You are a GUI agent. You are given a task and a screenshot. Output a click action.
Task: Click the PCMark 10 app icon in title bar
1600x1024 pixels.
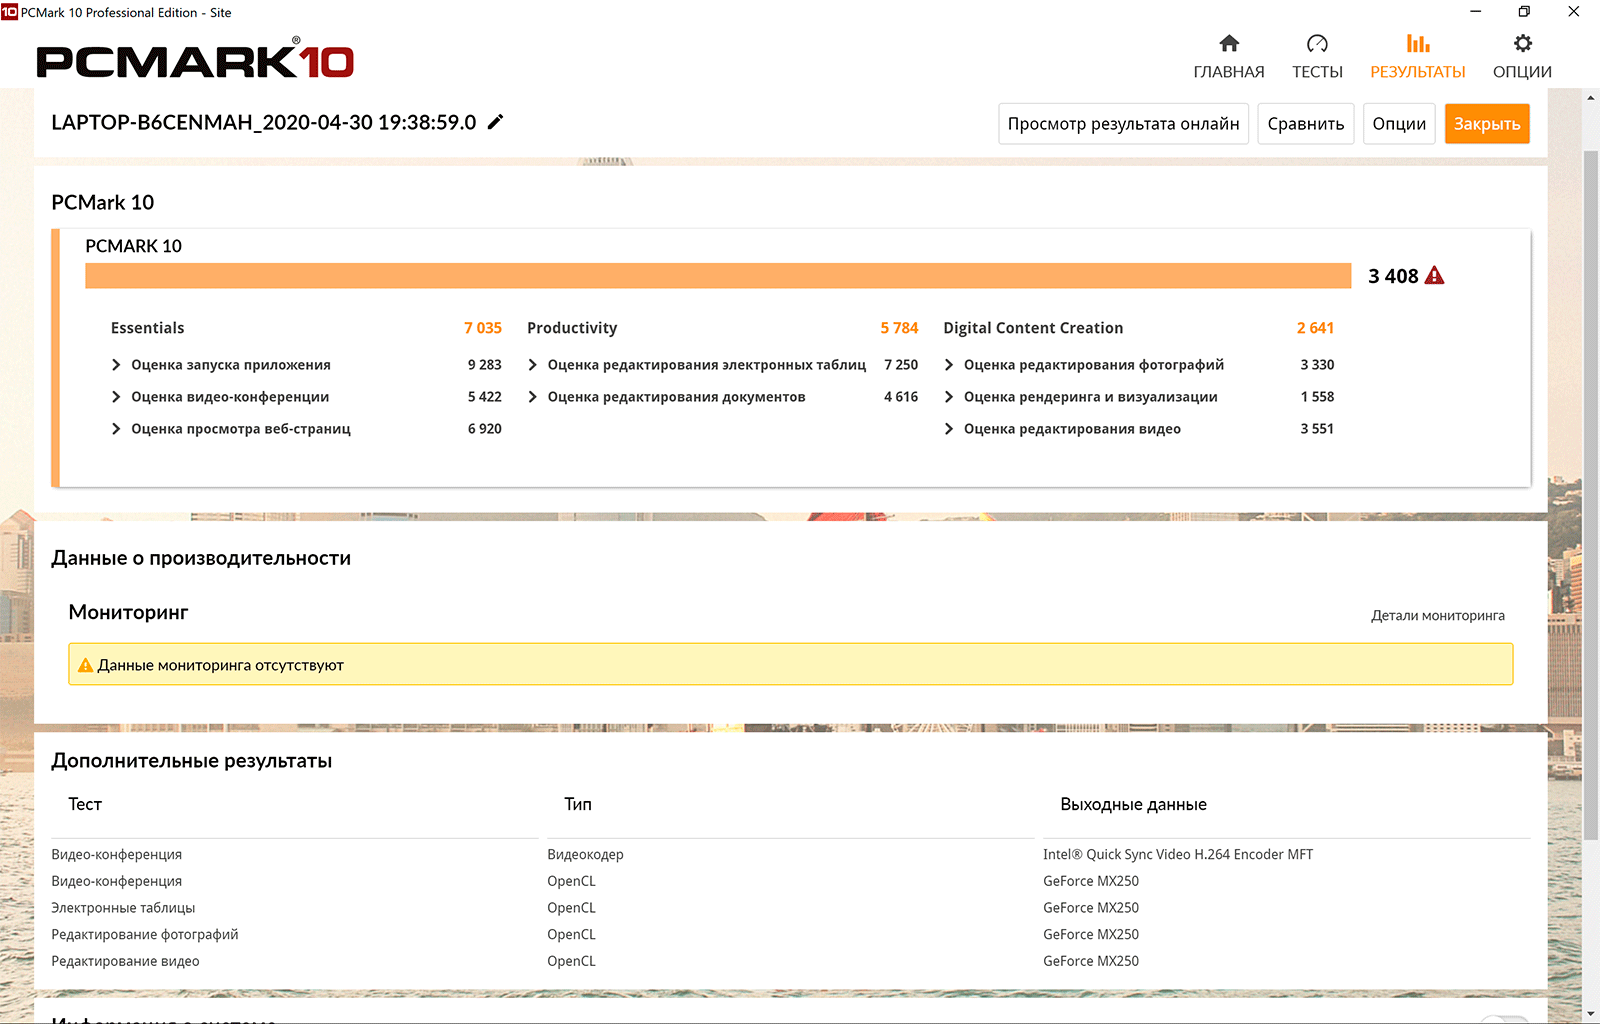click(9, 12)
